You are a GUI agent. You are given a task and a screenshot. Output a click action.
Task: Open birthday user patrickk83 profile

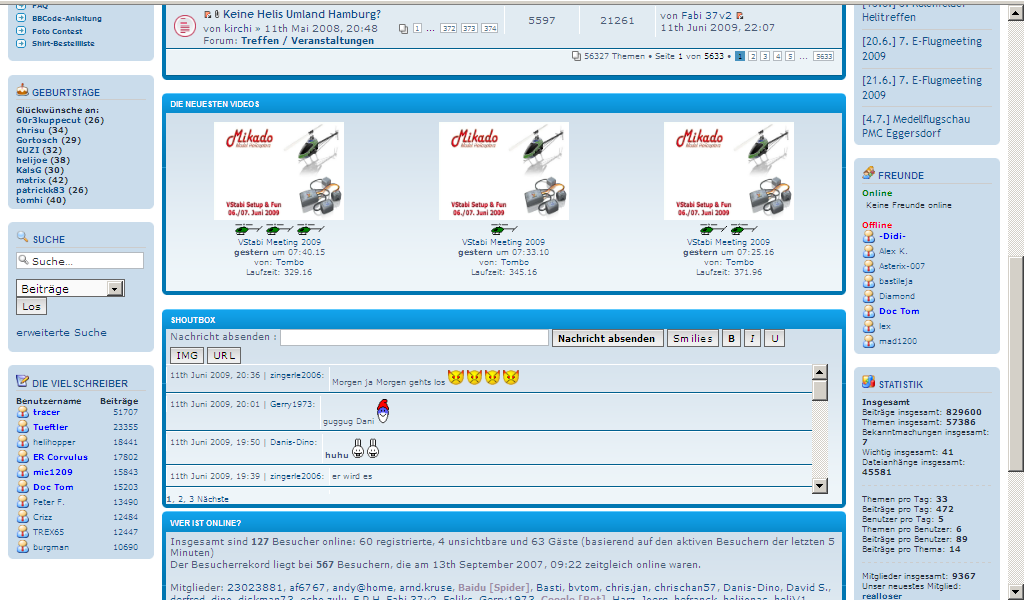[x=40, y=190]
